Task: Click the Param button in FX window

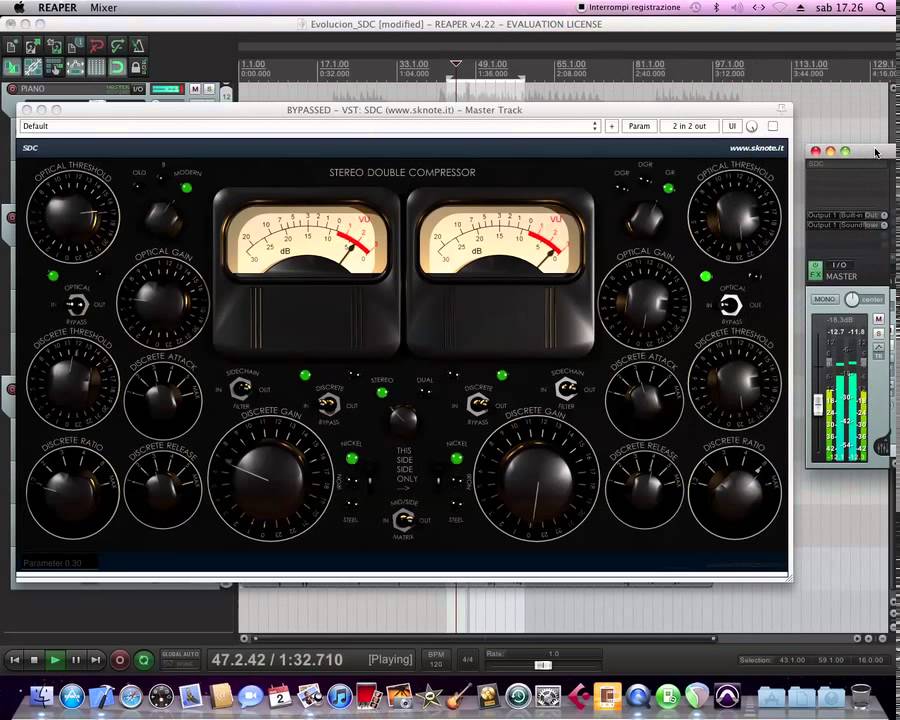Action: point(639,126)
